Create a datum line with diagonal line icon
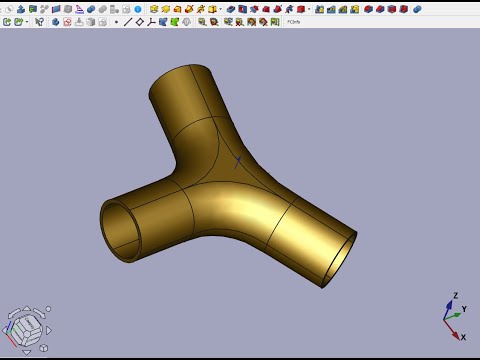Image resolution: width=480 pixels, height=360 pixels. point(128,22)
